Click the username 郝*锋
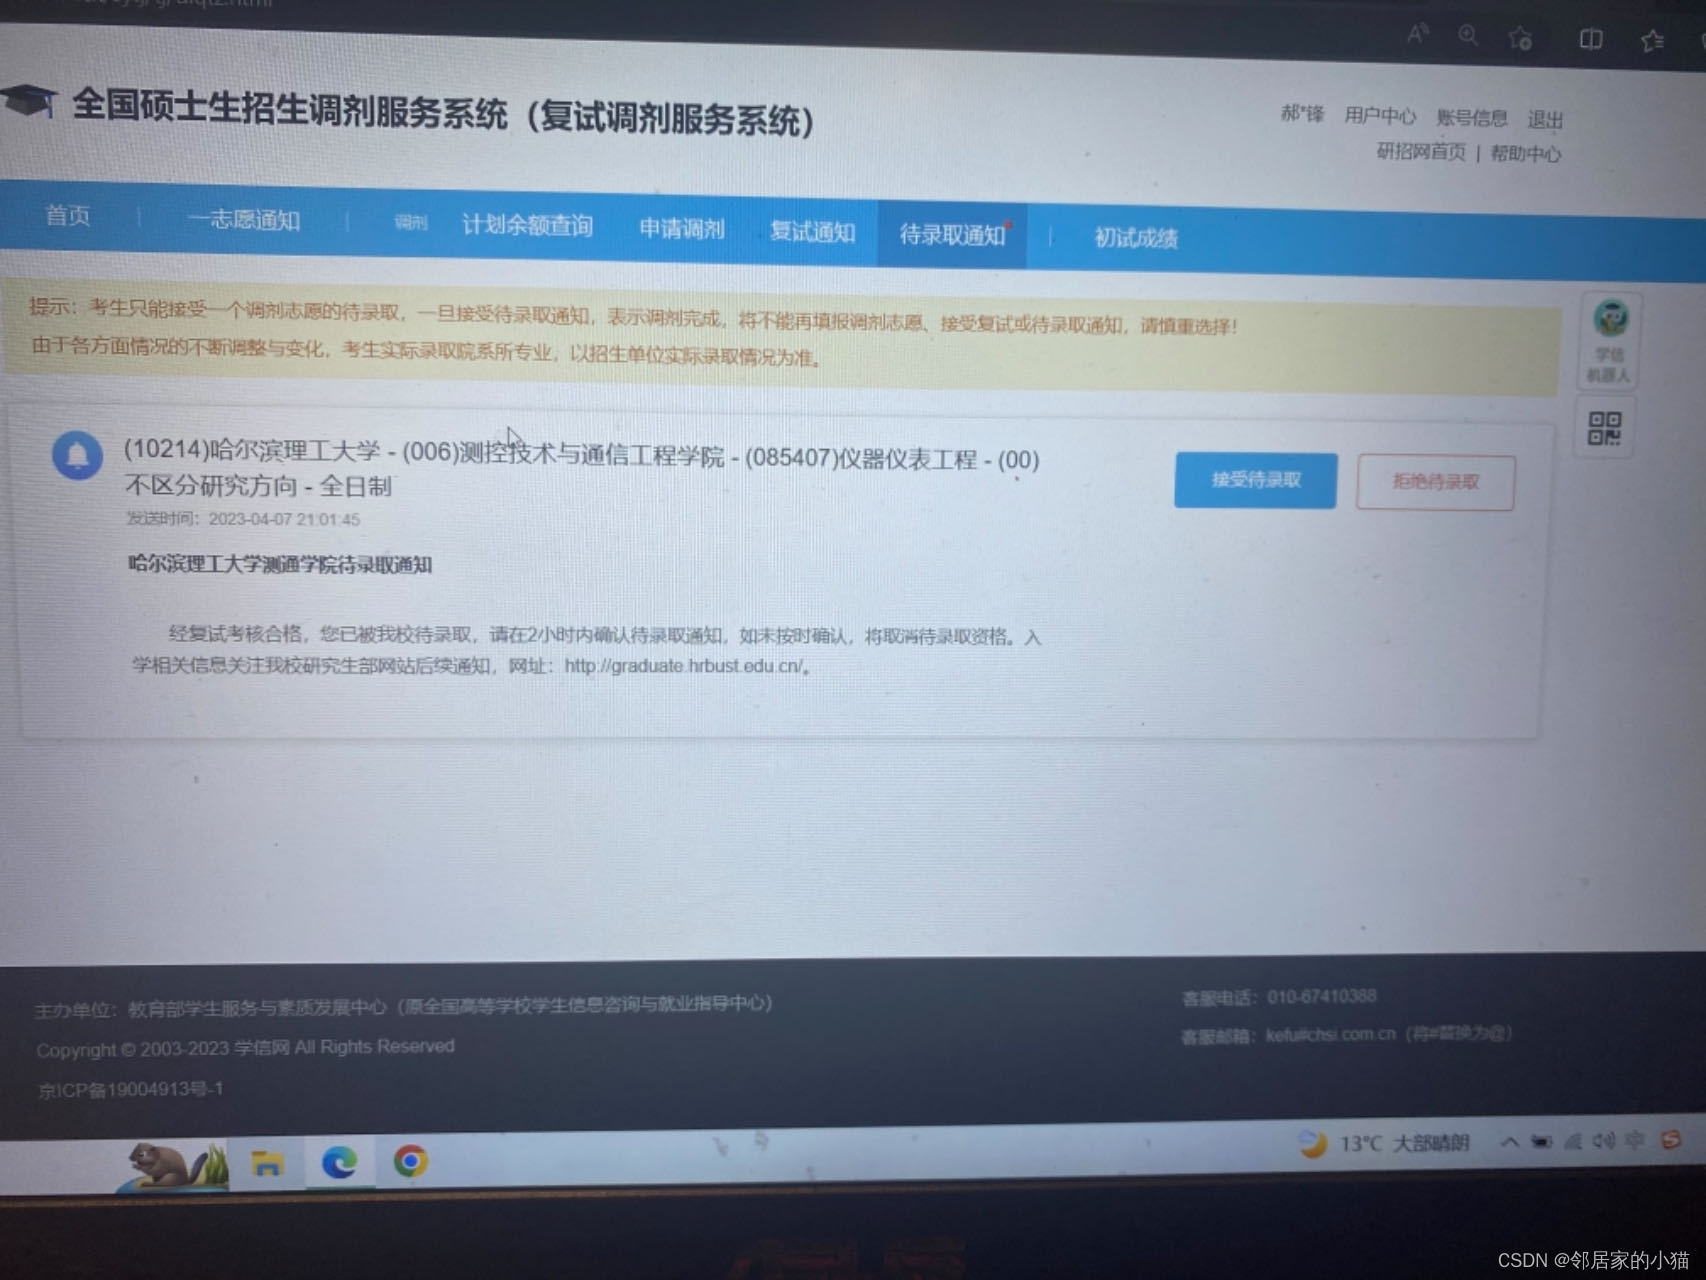1706x1280 pixels. pyautogui.click(x=1302, y=114)
